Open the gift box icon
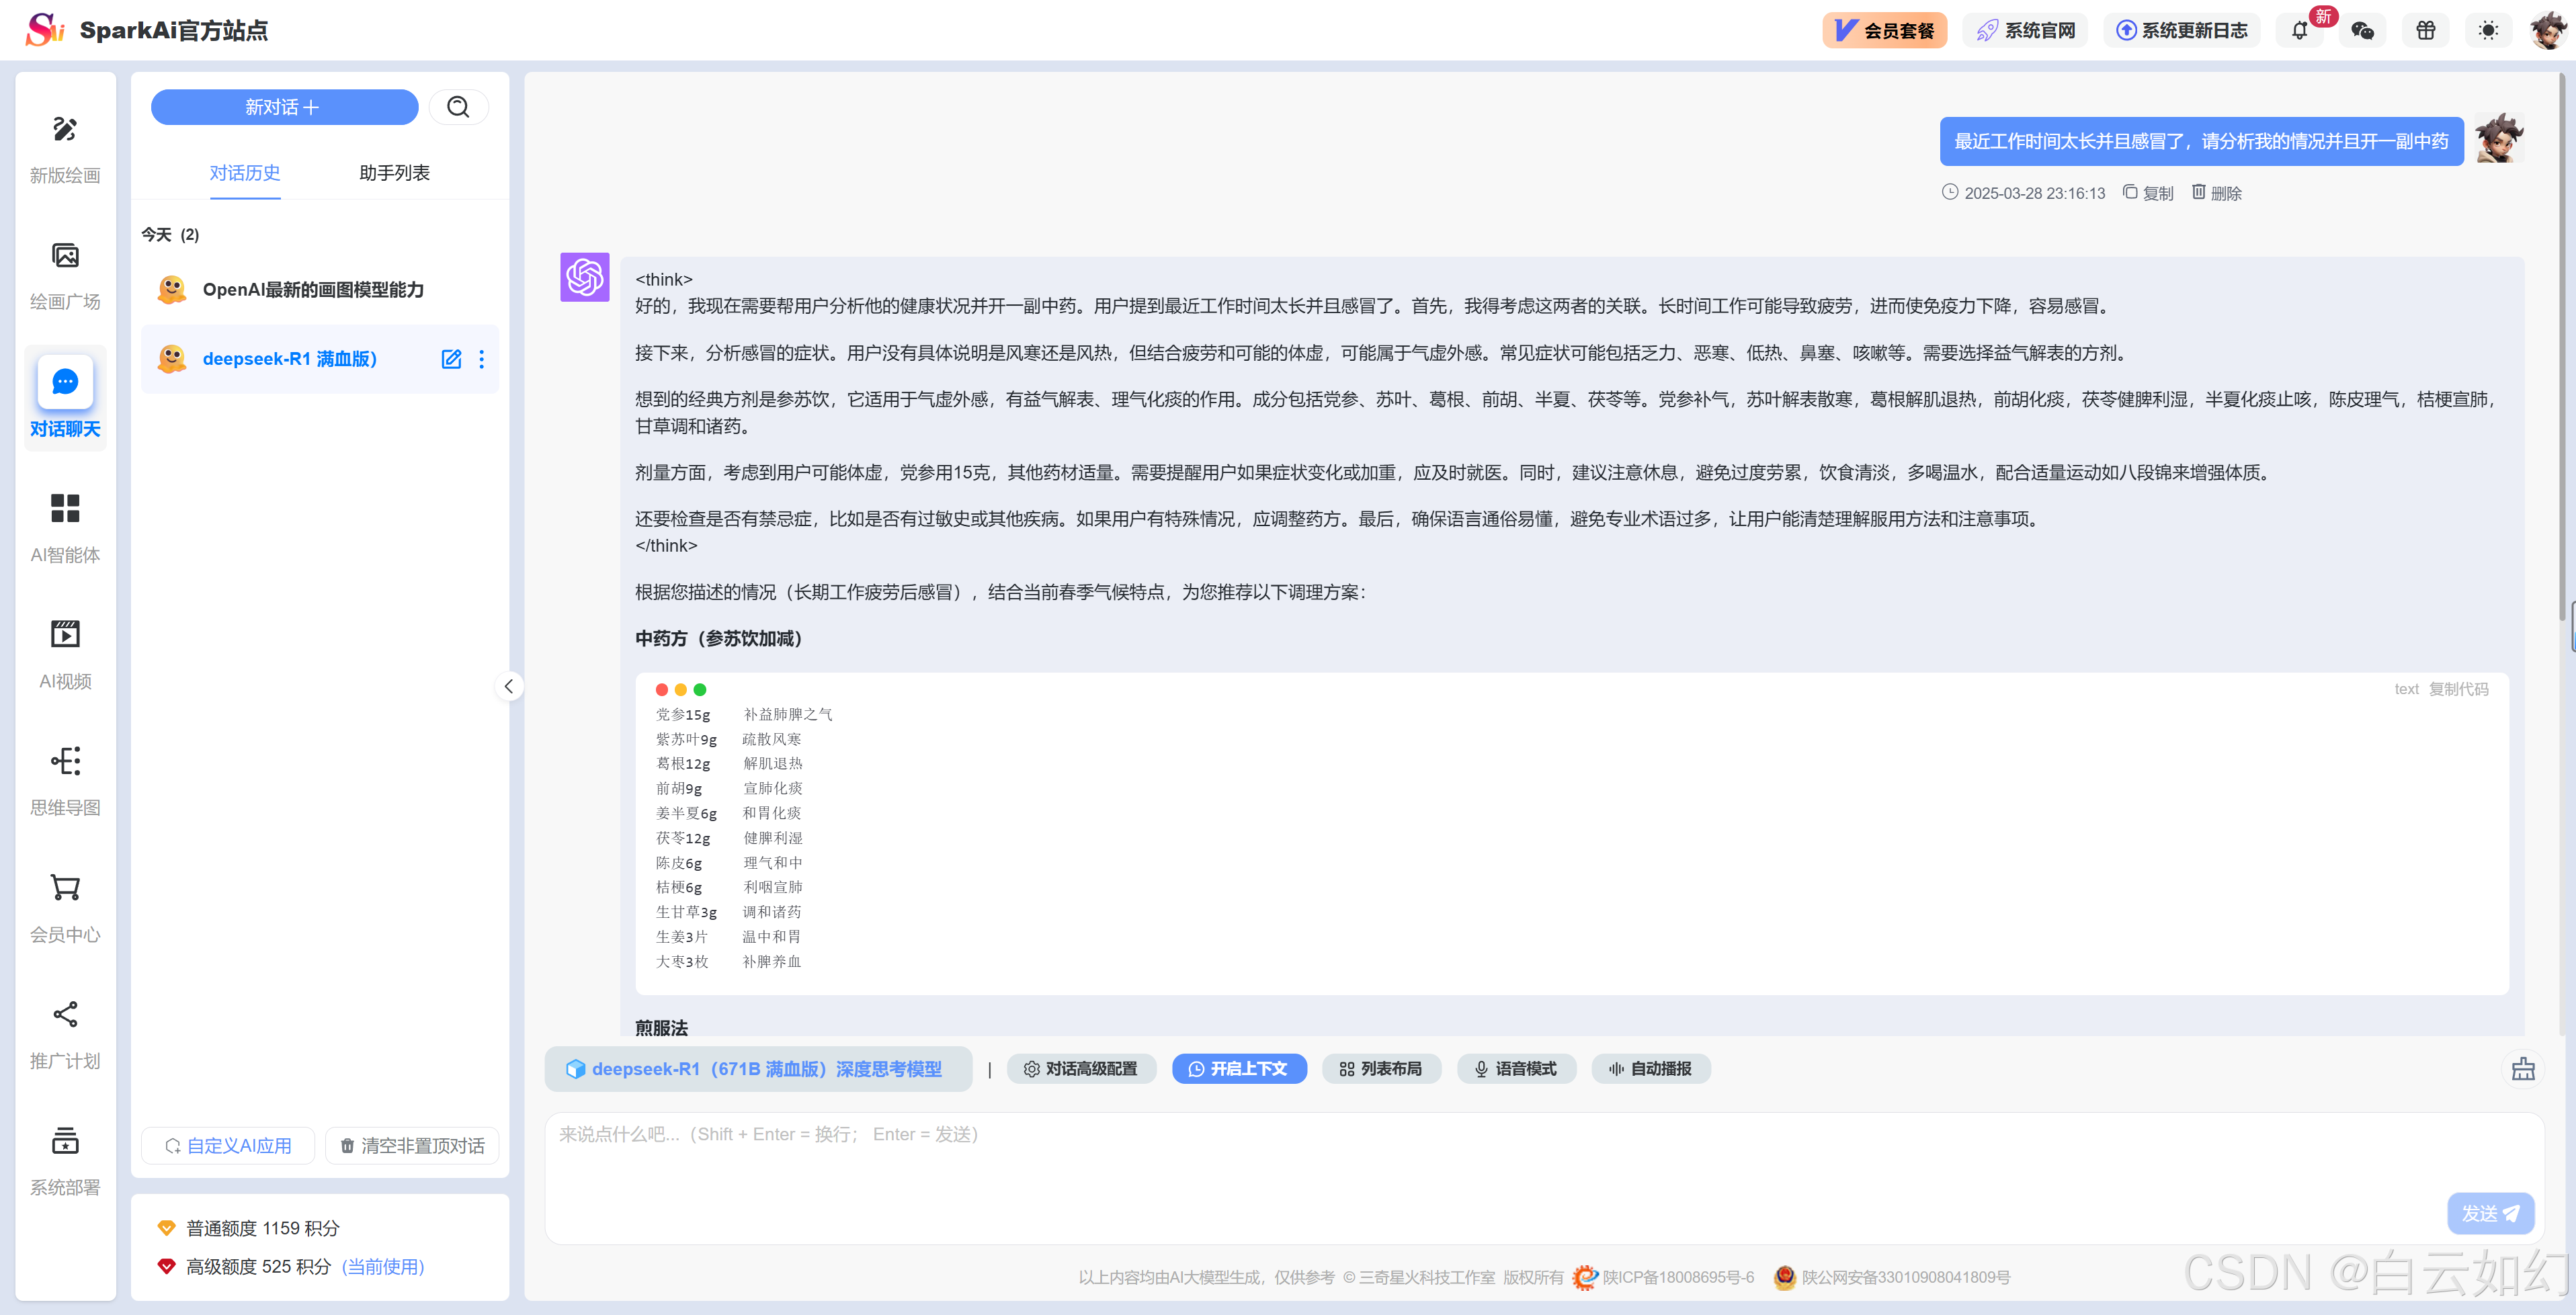Image resolution: width=2576 pixels, height=1315 pixels. tap(2425, 30)
